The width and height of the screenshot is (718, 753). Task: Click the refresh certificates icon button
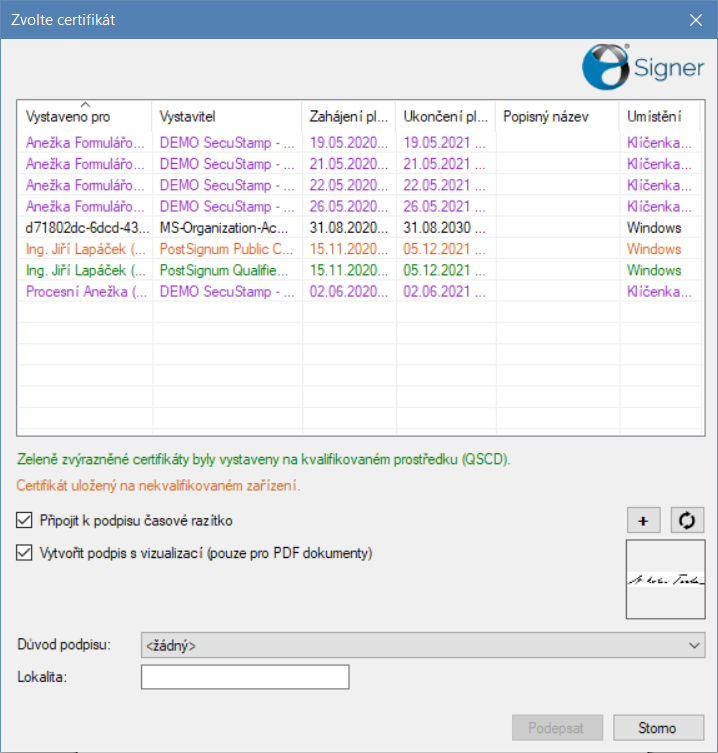tap(687, 520)
